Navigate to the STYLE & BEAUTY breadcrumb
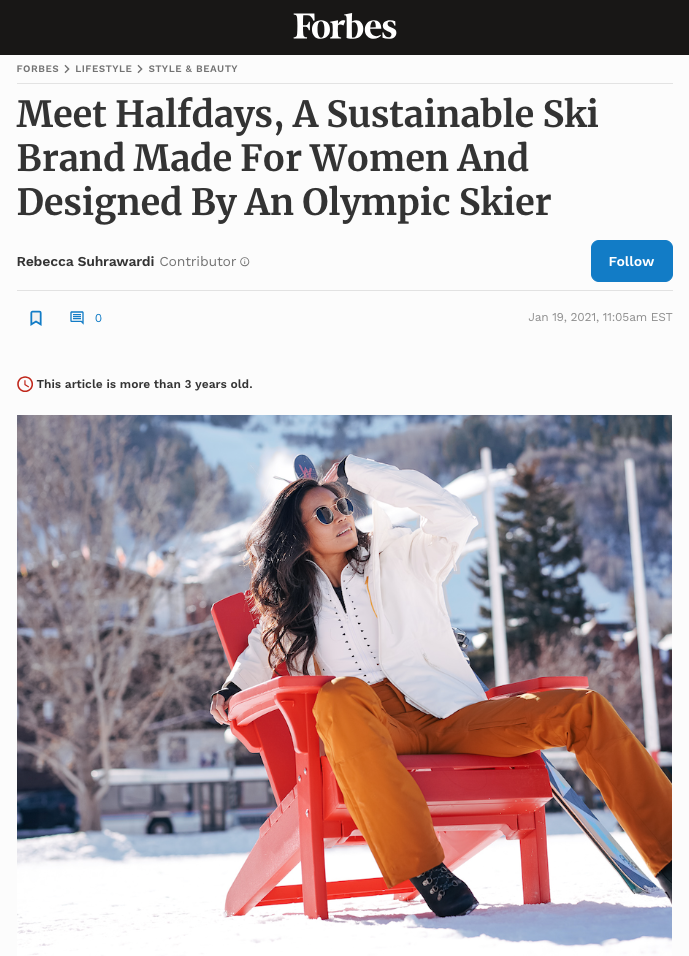 [x=193, y=69]
